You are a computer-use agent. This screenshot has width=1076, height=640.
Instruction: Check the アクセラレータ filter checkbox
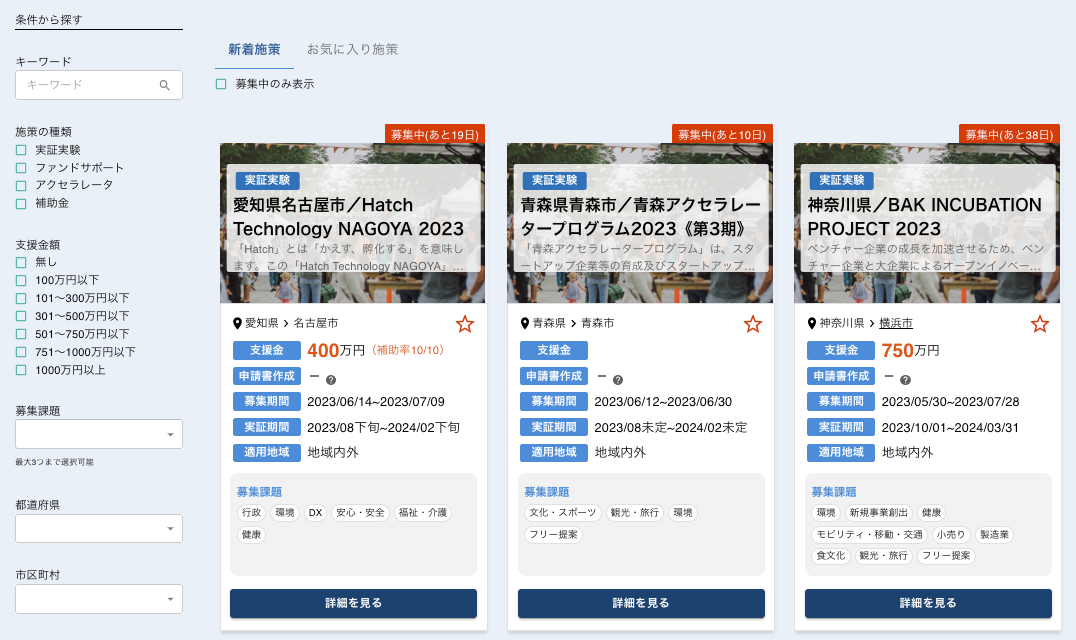[21, 185]
